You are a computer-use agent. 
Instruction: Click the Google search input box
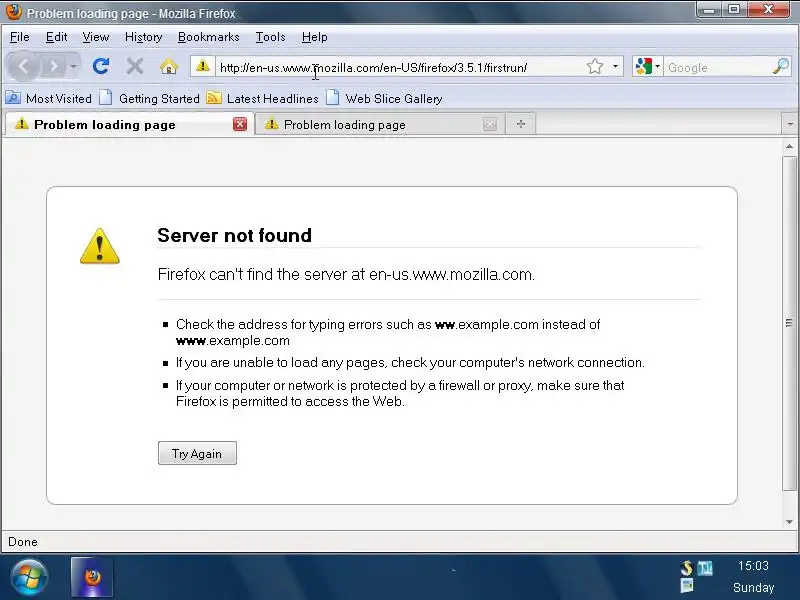point(717,67)
